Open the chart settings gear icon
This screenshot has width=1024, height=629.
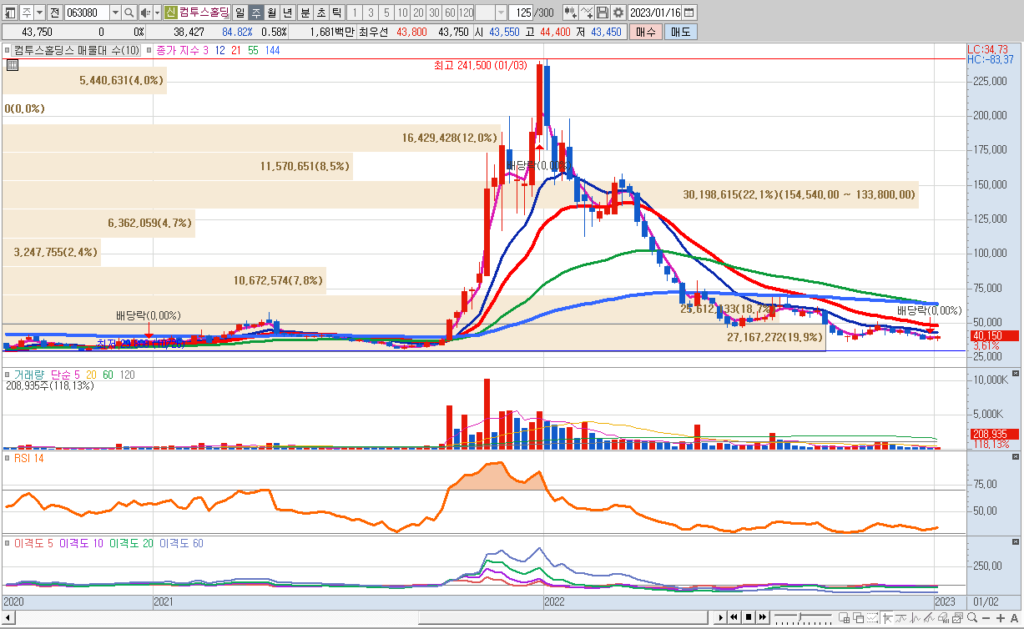(618, 12)
